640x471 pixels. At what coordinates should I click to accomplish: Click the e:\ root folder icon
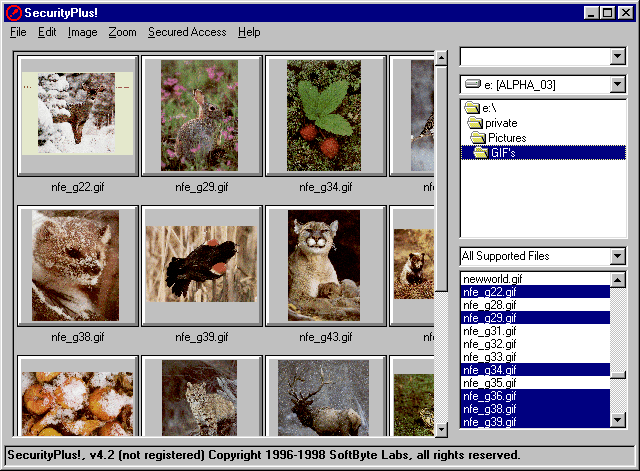click(x=472, y=108)
